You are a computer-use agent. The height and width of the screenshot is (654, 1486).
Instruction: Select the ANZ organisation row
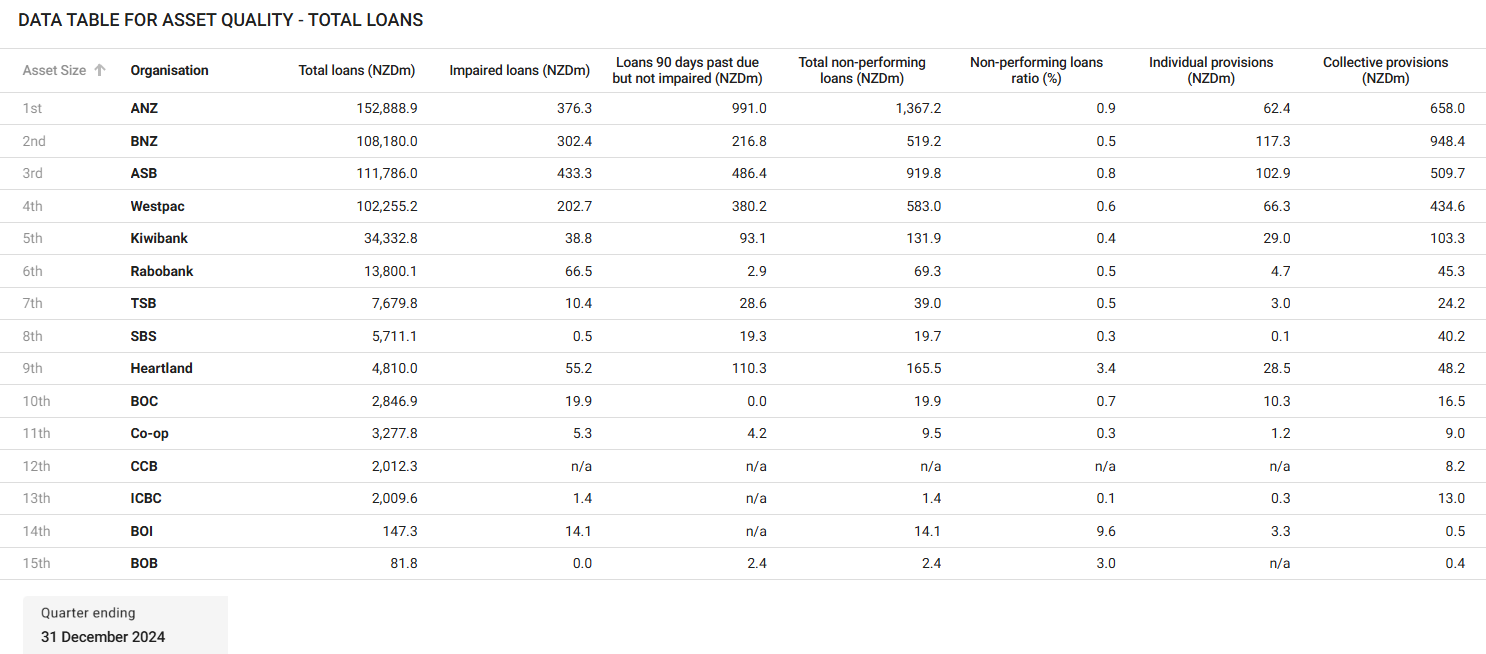(144, 108)
